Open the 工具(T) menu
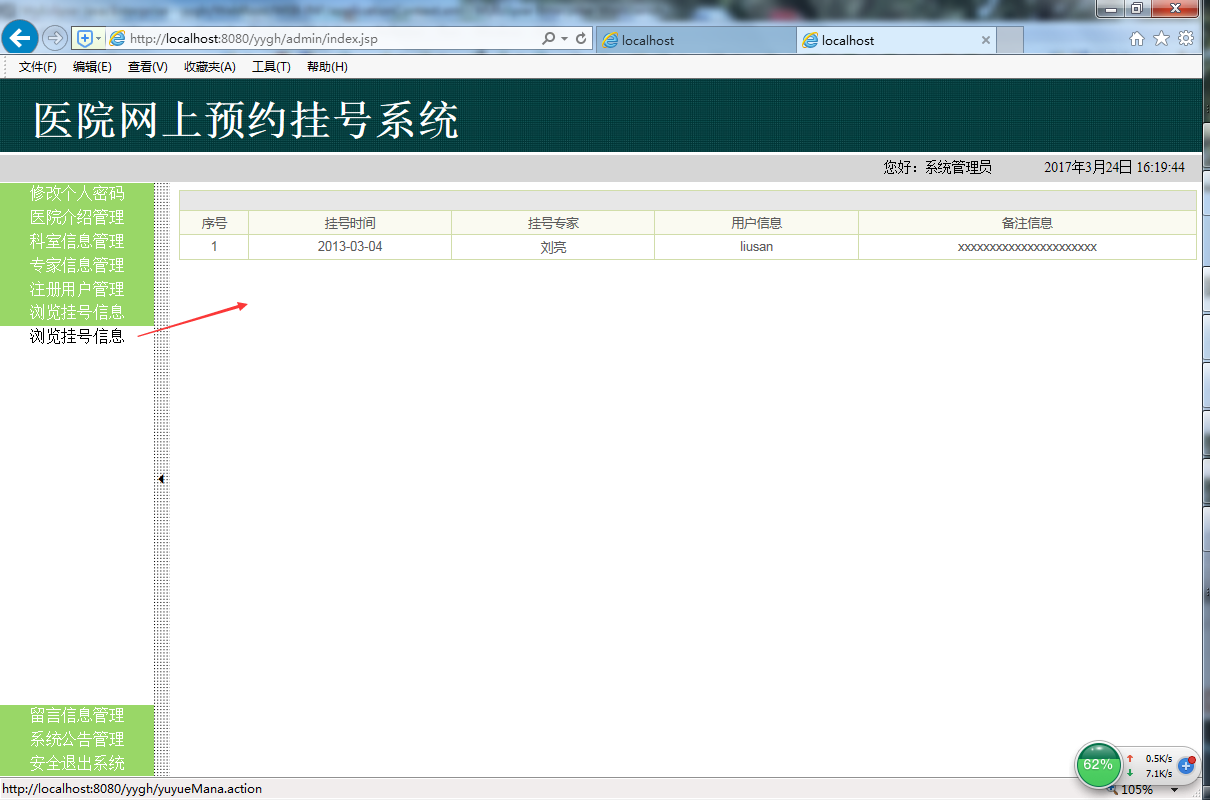 [x=271, y=67]
